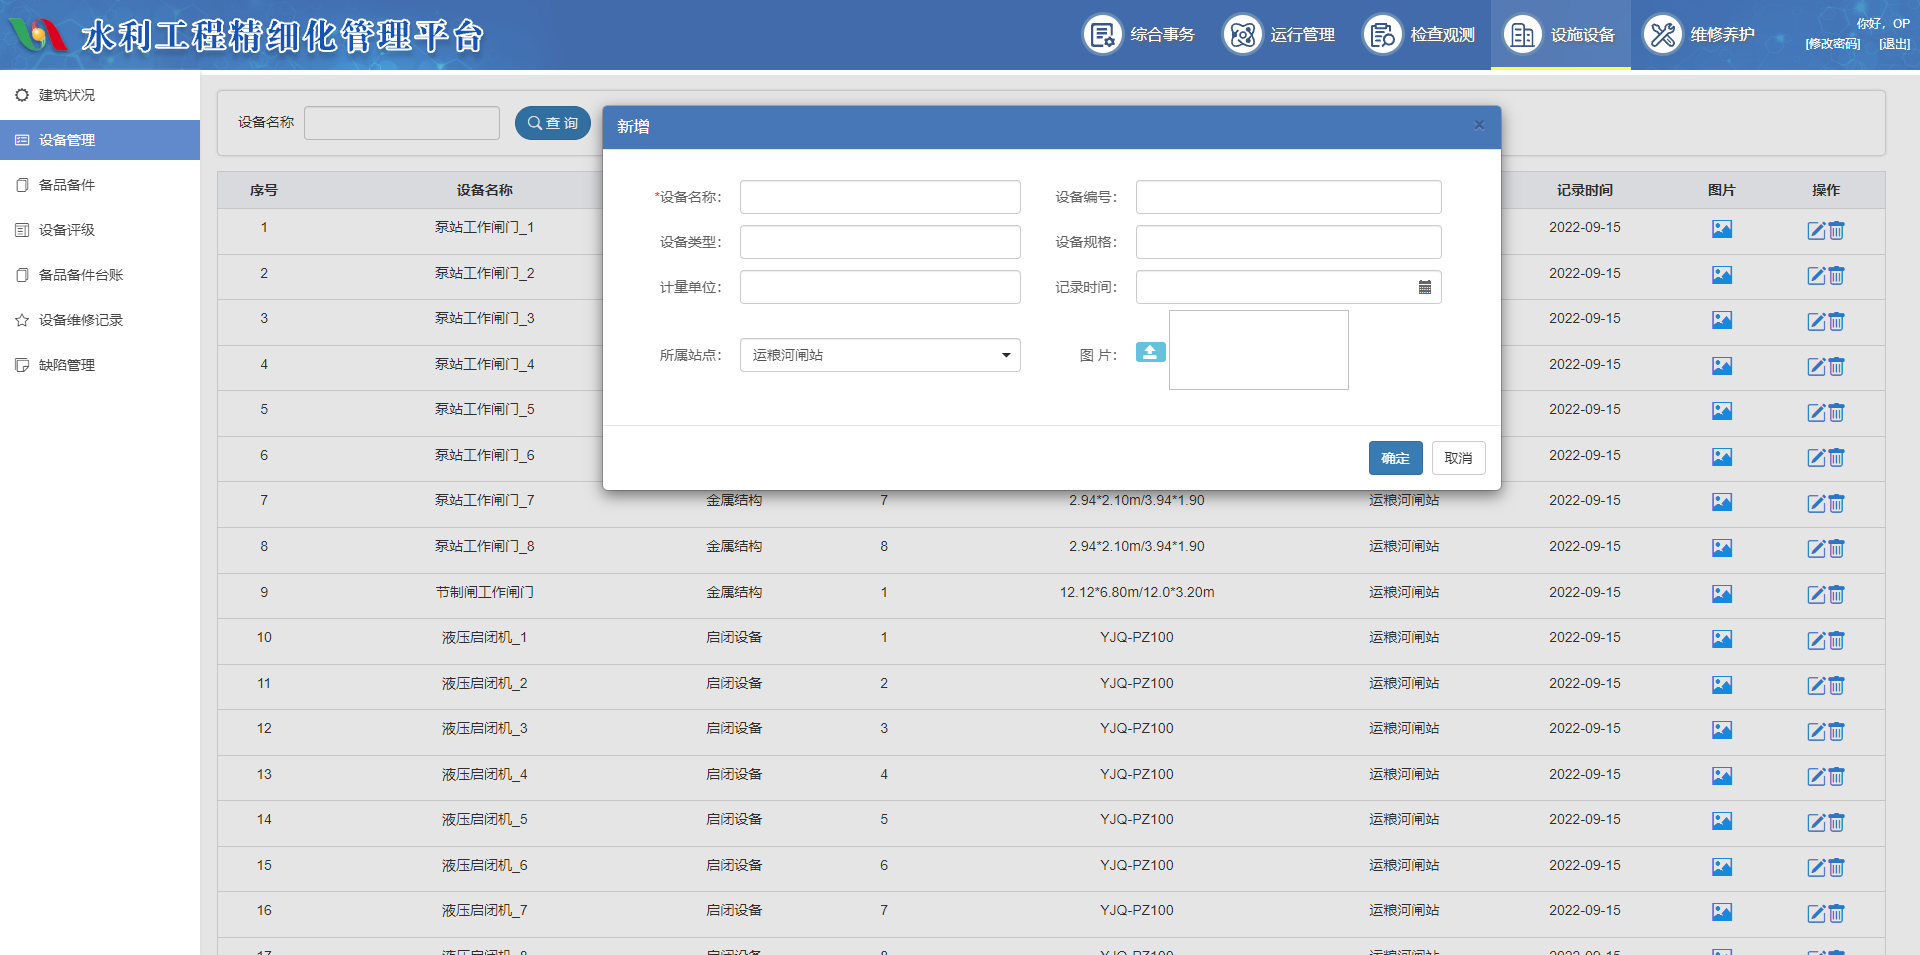Switch to 运行管理 navigation tab

point(1279,35)
